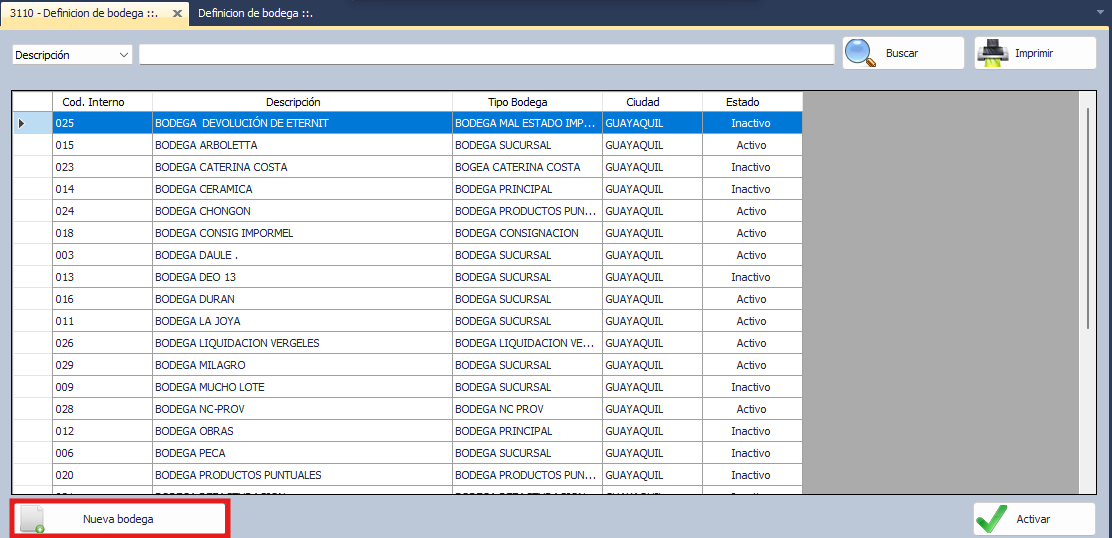Viewport: 1112px width, 538px height.
Task: Click the Ciudad column header
Action: click(x=652, y=102)
